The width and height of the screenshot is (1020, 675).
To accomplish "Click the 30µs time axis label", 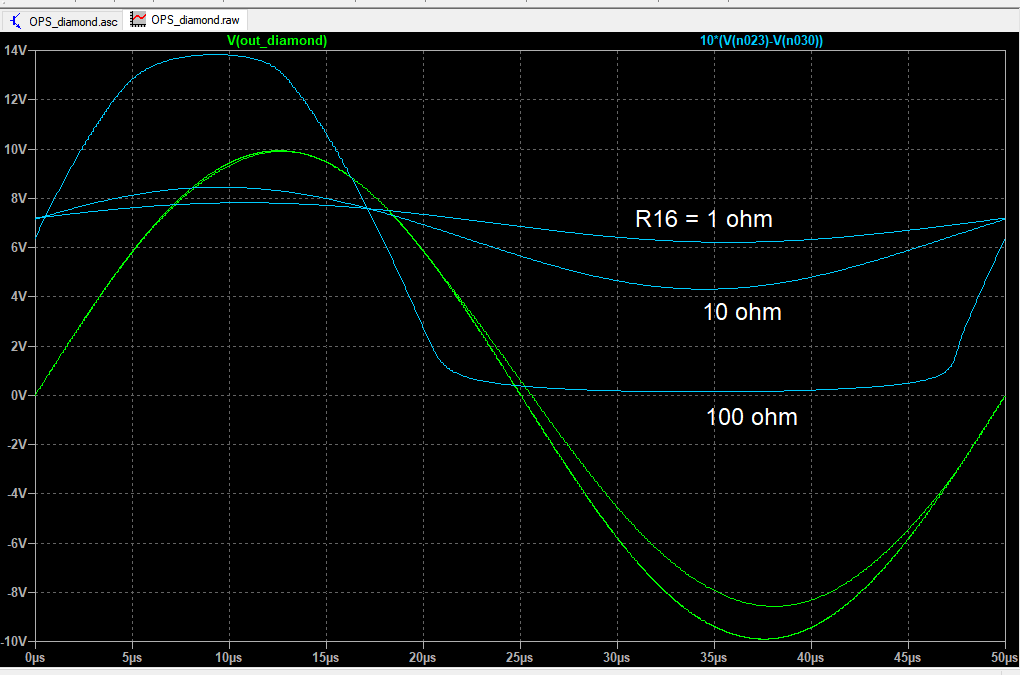I will click(616, 657).
